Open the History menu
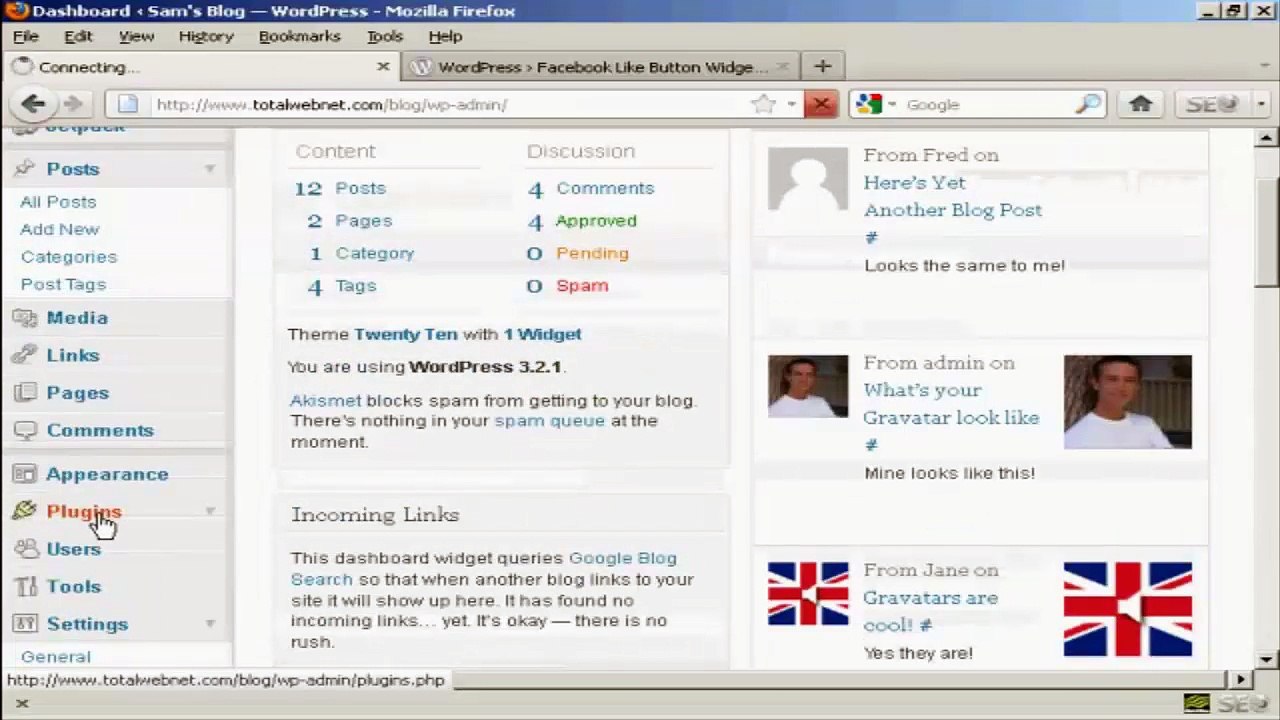Image resolution: width=1280 pixels, height=720 pixels. point(206,36)
